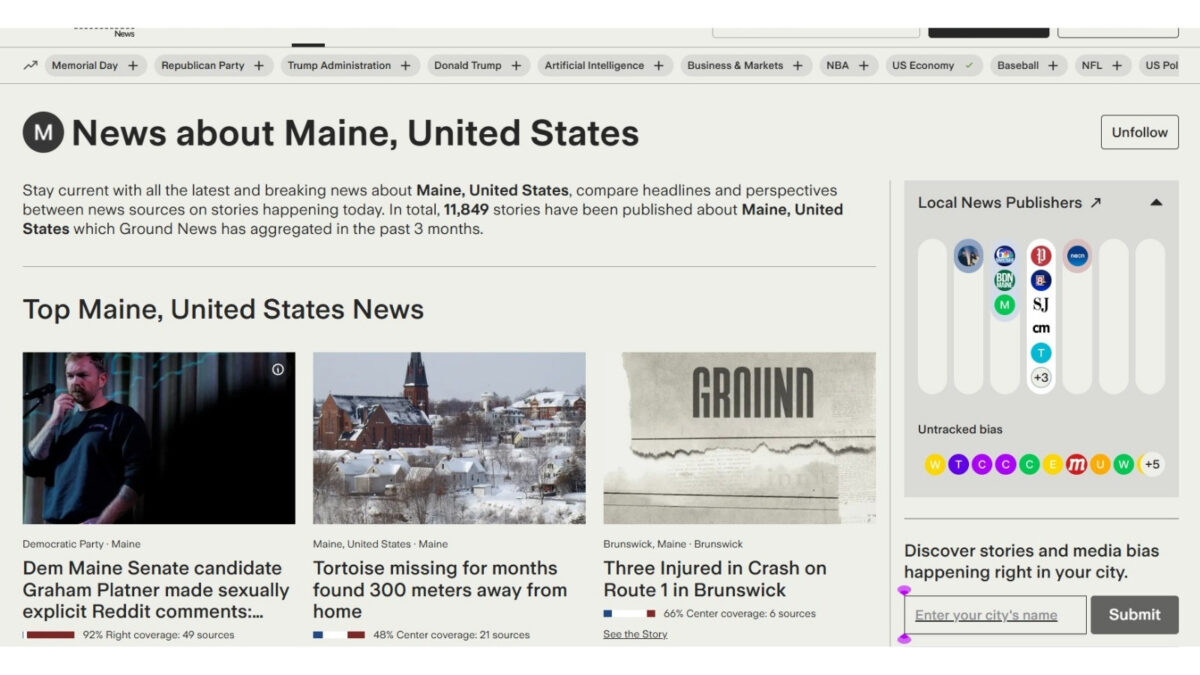Image resolution: width=1200 pixels, height=675 pixels.
Task: Click the purple T untracked bias source
Action: [x=958, y=464]
